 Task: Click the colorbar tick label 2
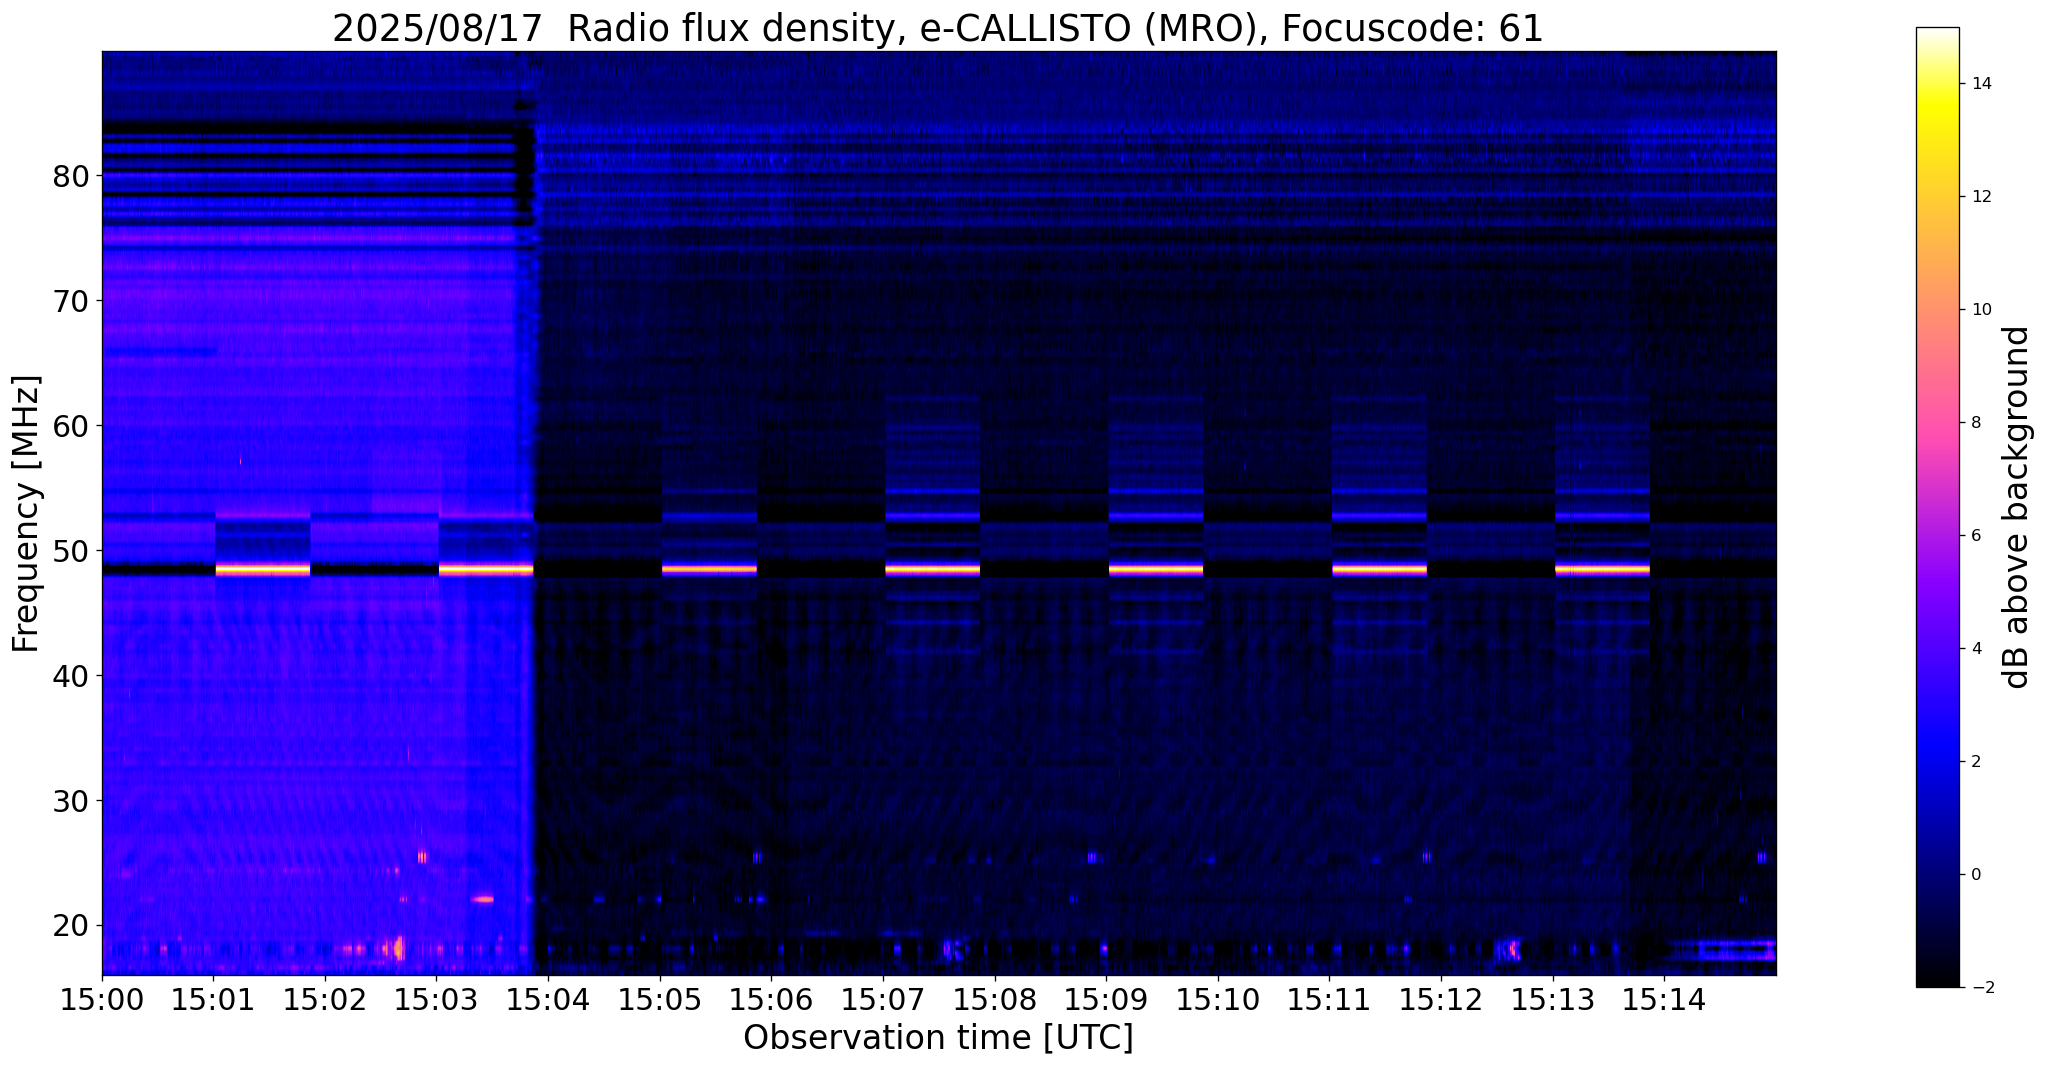tap(1975, 762)
